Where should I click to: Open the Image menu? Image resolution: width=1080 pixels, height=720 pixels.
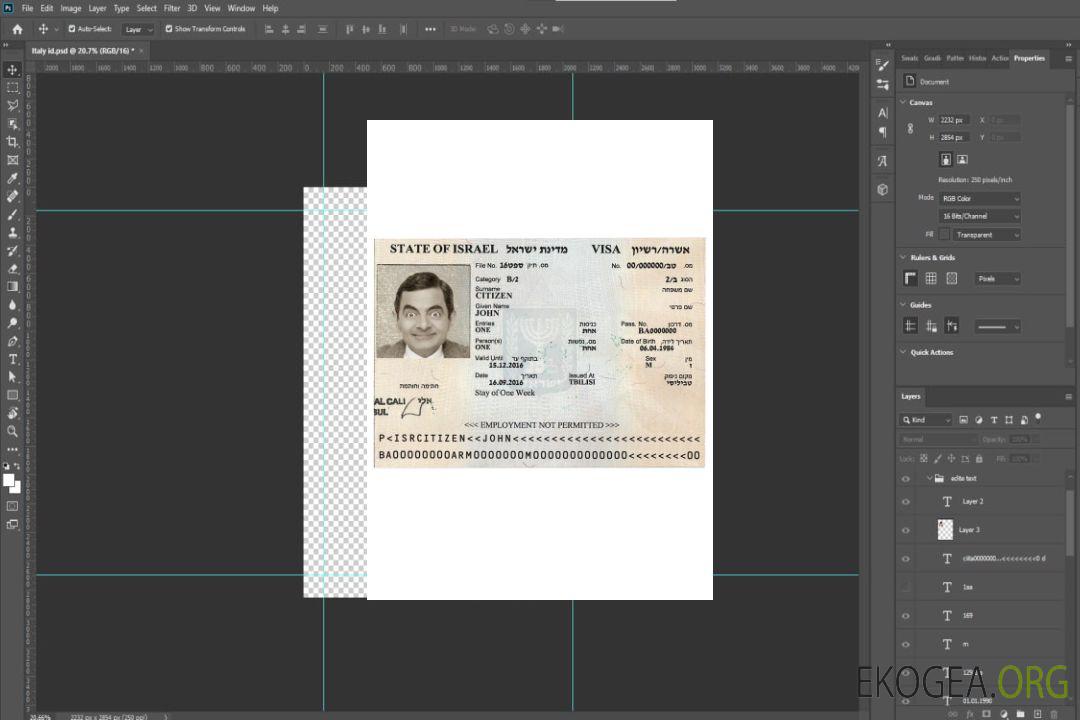pos(70,8)
